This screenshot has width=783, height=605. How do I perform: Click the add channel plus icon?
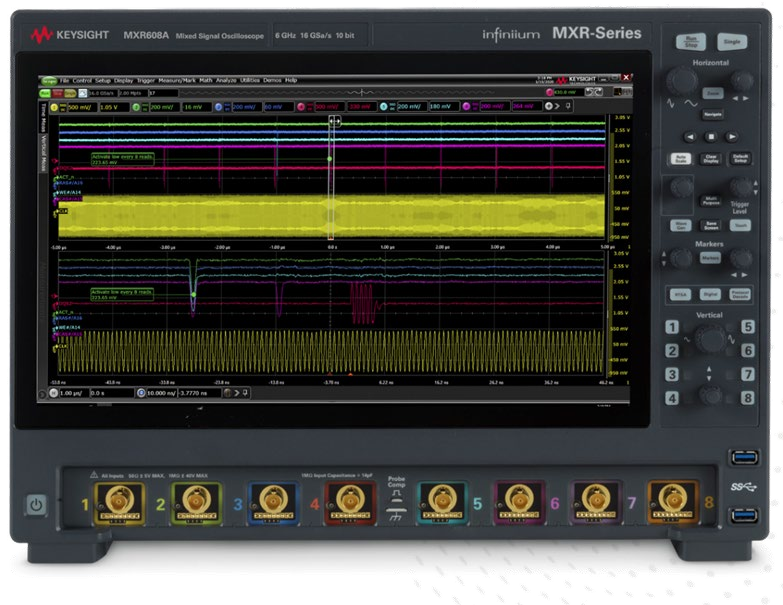549,106
